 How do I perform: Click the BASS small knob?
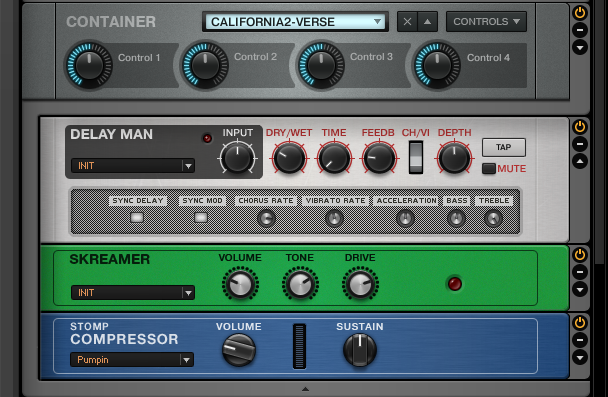[456, 219]
